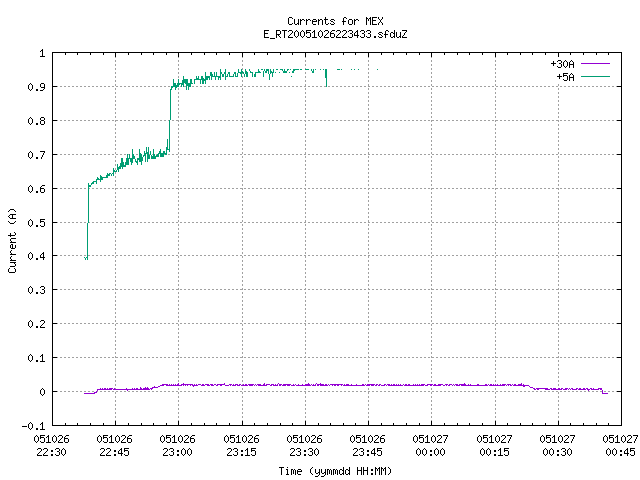Click y-axis tick value 0.5
Image resolution: width=640 pixels, height=480 pixels.
(36, 223)
